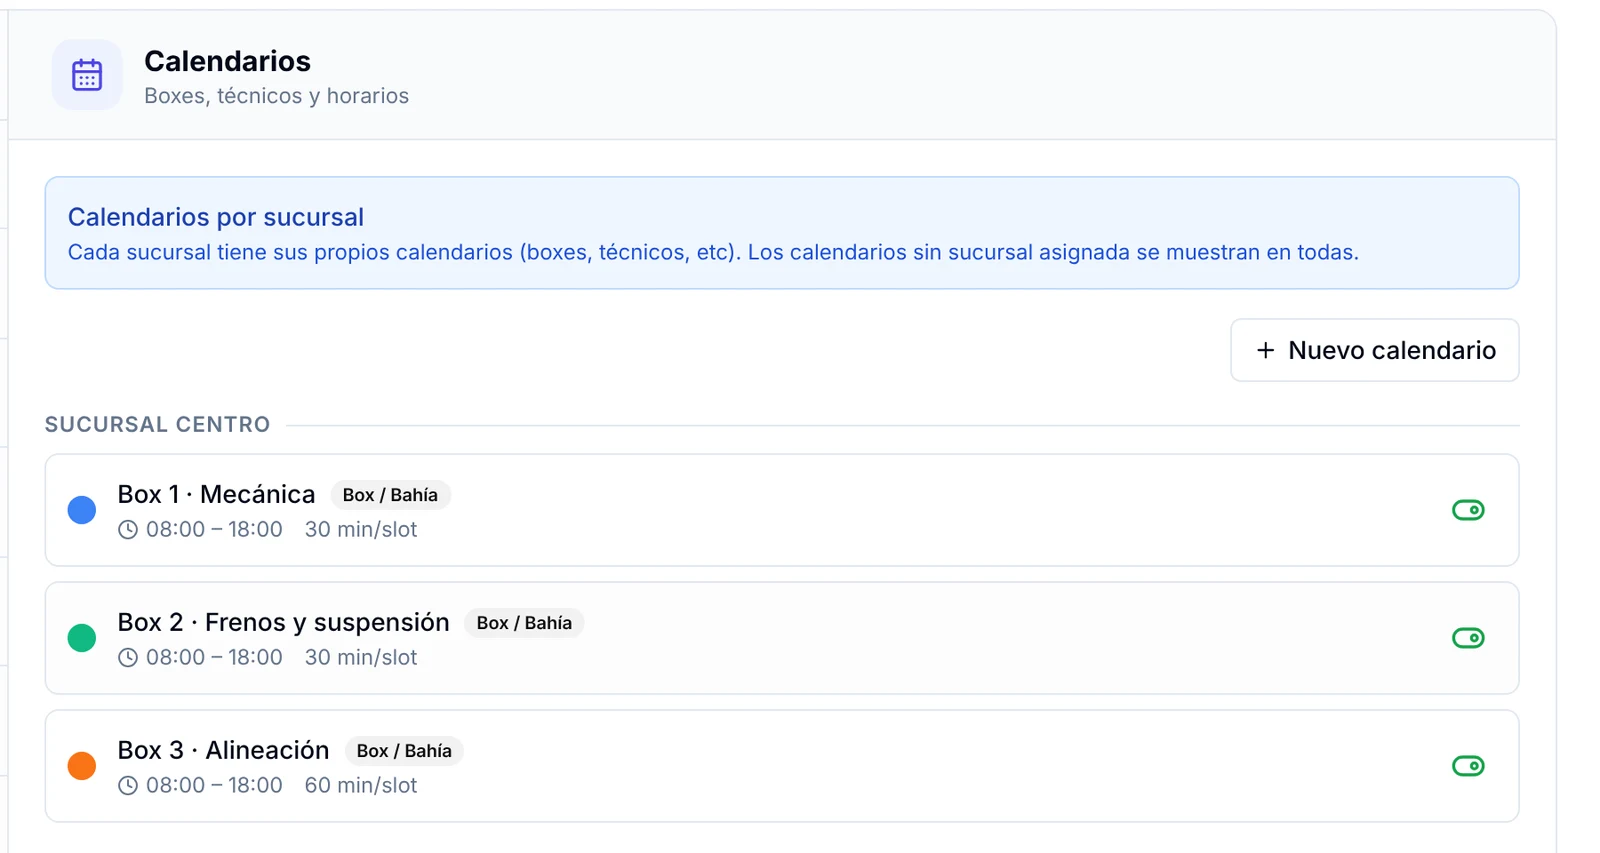Click the orange color dot of Box 3
The image size is (1600, 853).
point(82,766)
